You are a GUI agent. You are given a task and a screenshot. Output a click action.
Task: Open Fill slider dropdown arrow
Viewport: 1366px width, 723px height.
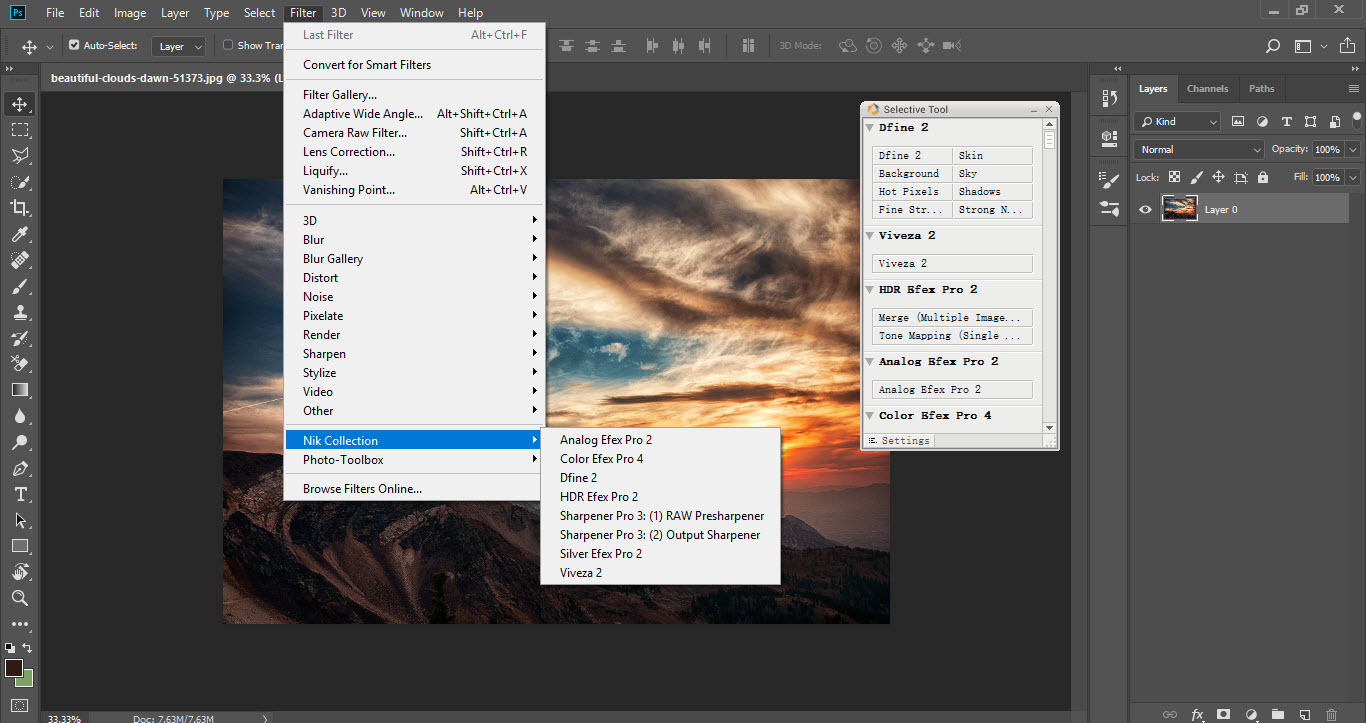[1353, 177]
